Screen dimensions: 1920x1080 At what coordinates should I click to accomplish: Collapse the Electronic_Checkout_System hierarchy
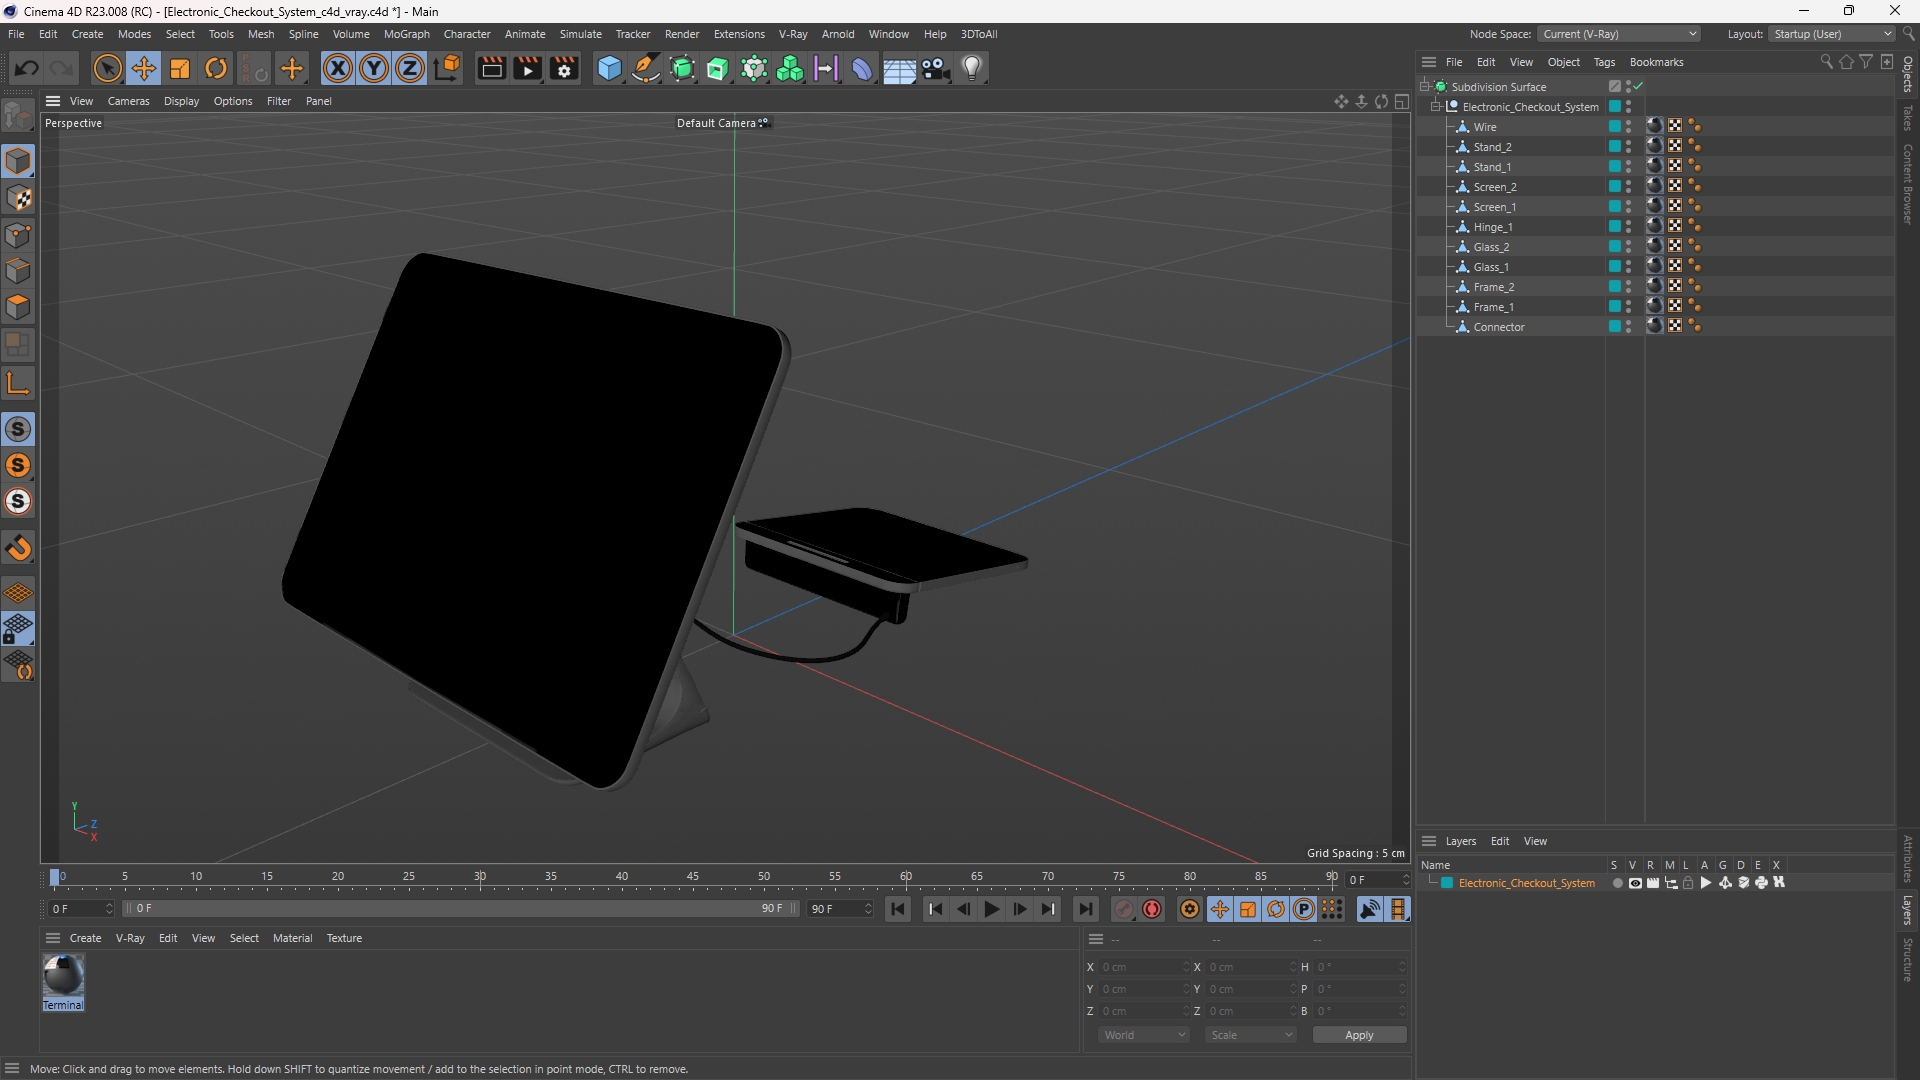click(1436, 106)
